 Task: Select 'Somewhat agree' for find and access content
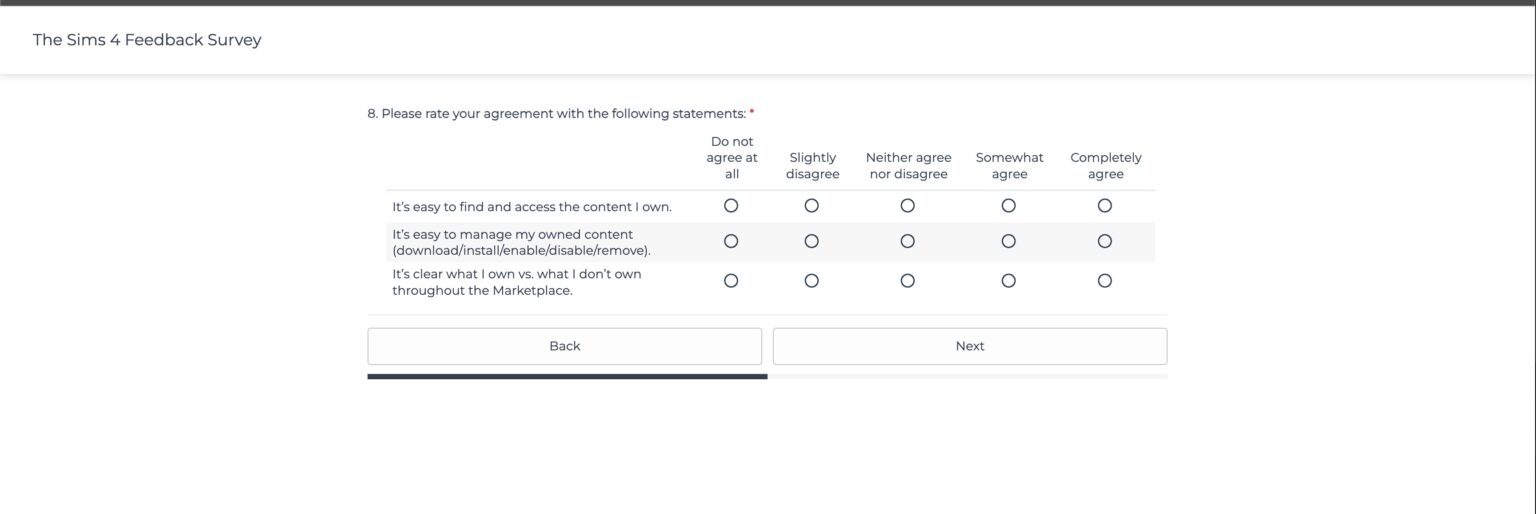(1009, 206)
